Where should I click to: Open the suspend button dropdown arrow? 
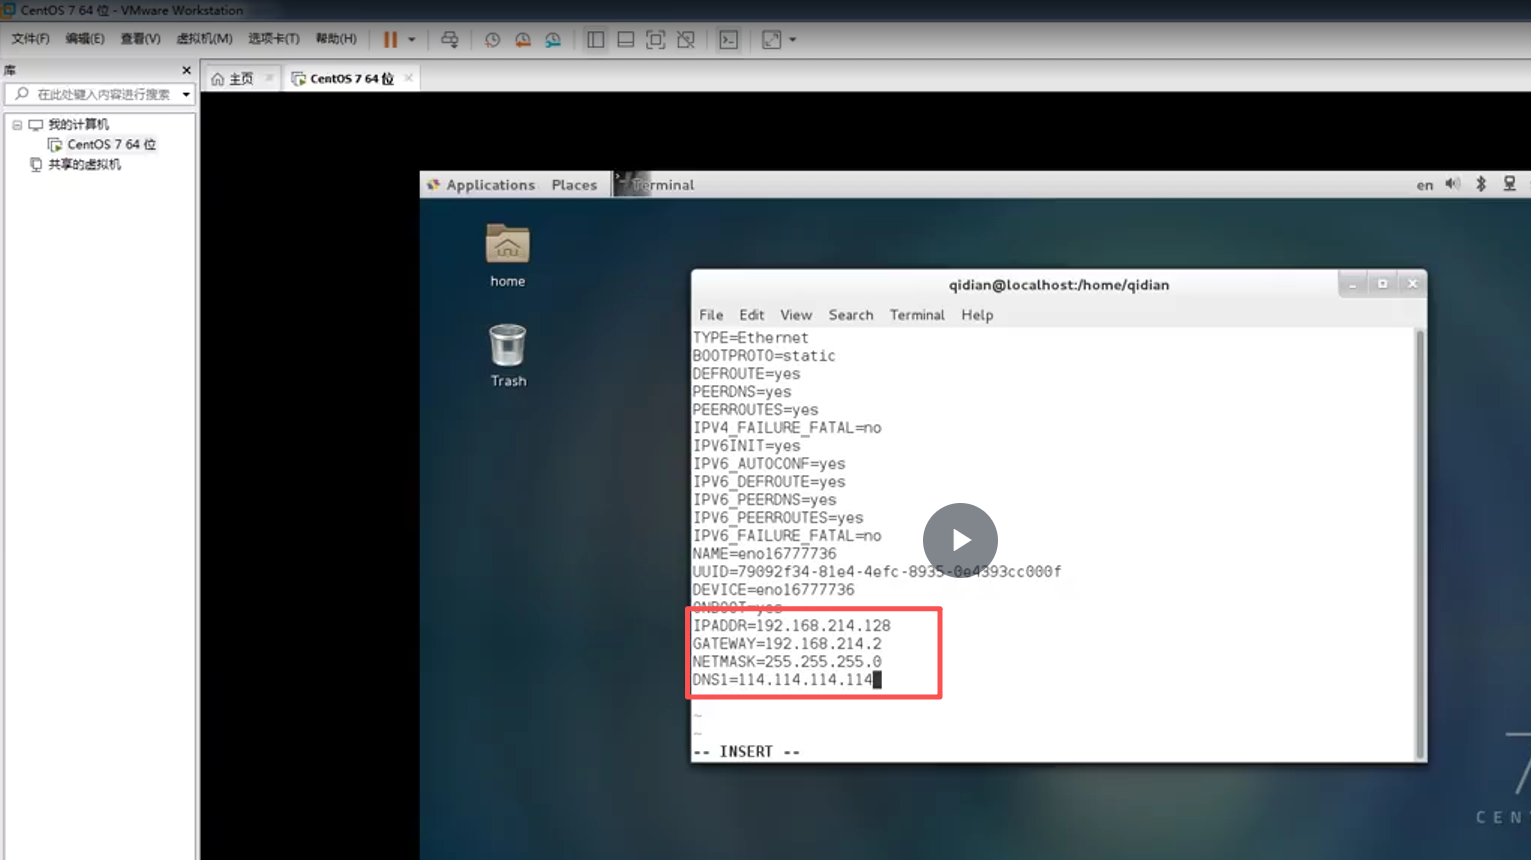(411, 40)
